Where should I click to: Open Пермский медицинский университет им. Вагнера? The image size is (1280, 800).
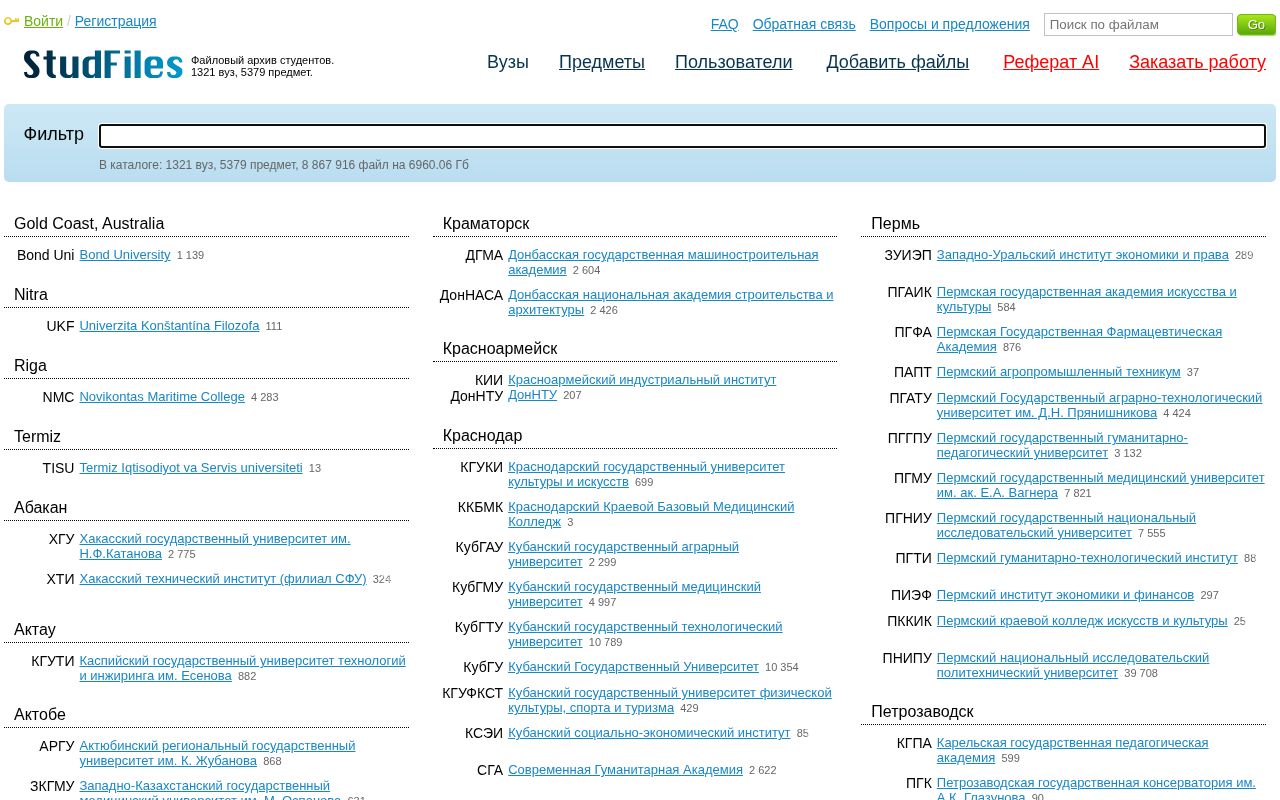(1101, 485)
